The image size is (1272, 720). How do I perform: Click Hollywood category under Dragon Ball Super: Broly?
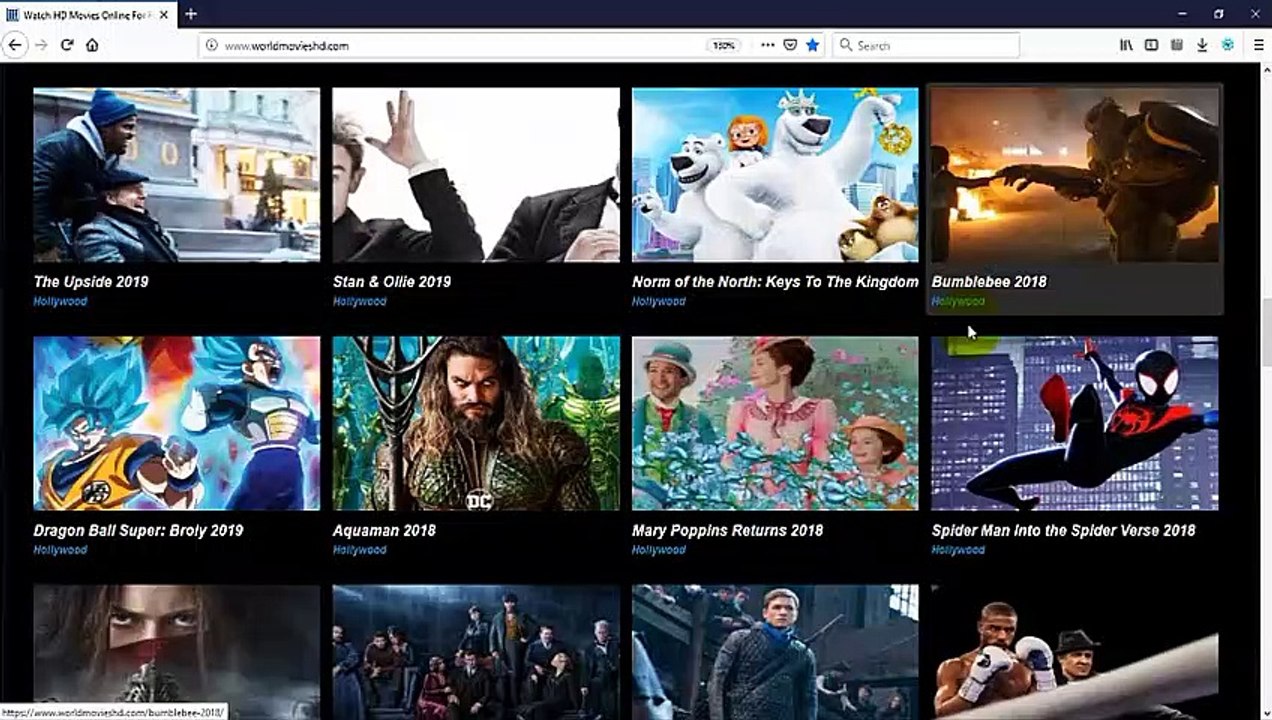click(x=60, y=550)
